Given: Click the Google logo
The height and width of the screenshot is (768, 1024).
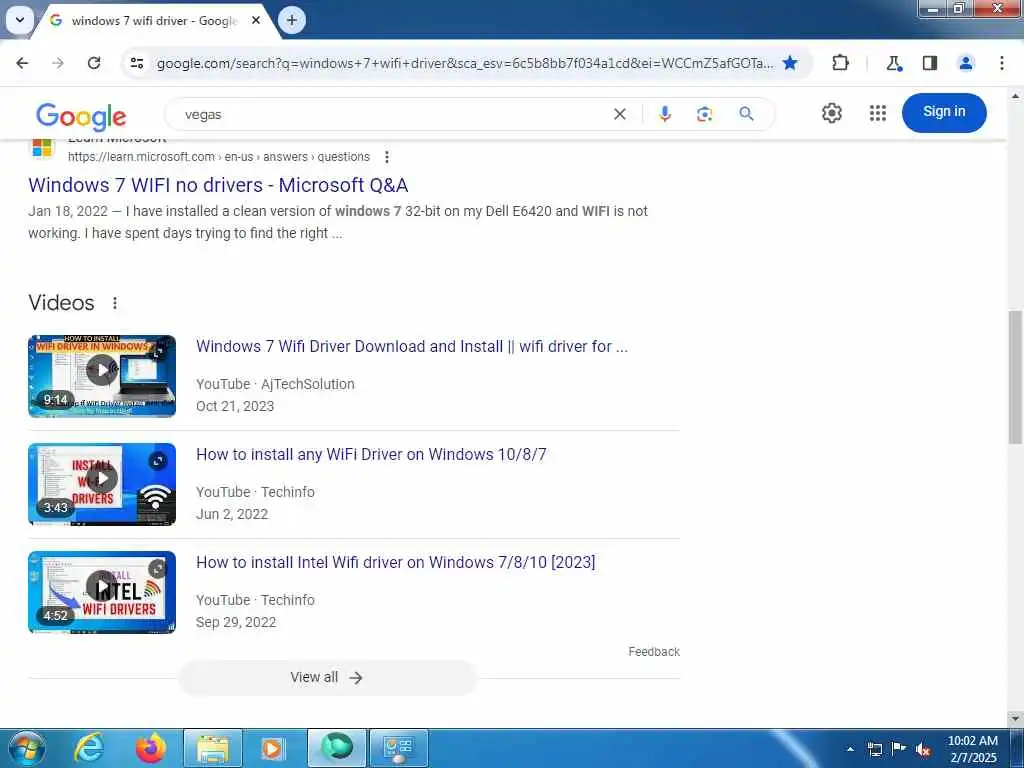Looking at the screenshot, I should coord(81,116).
